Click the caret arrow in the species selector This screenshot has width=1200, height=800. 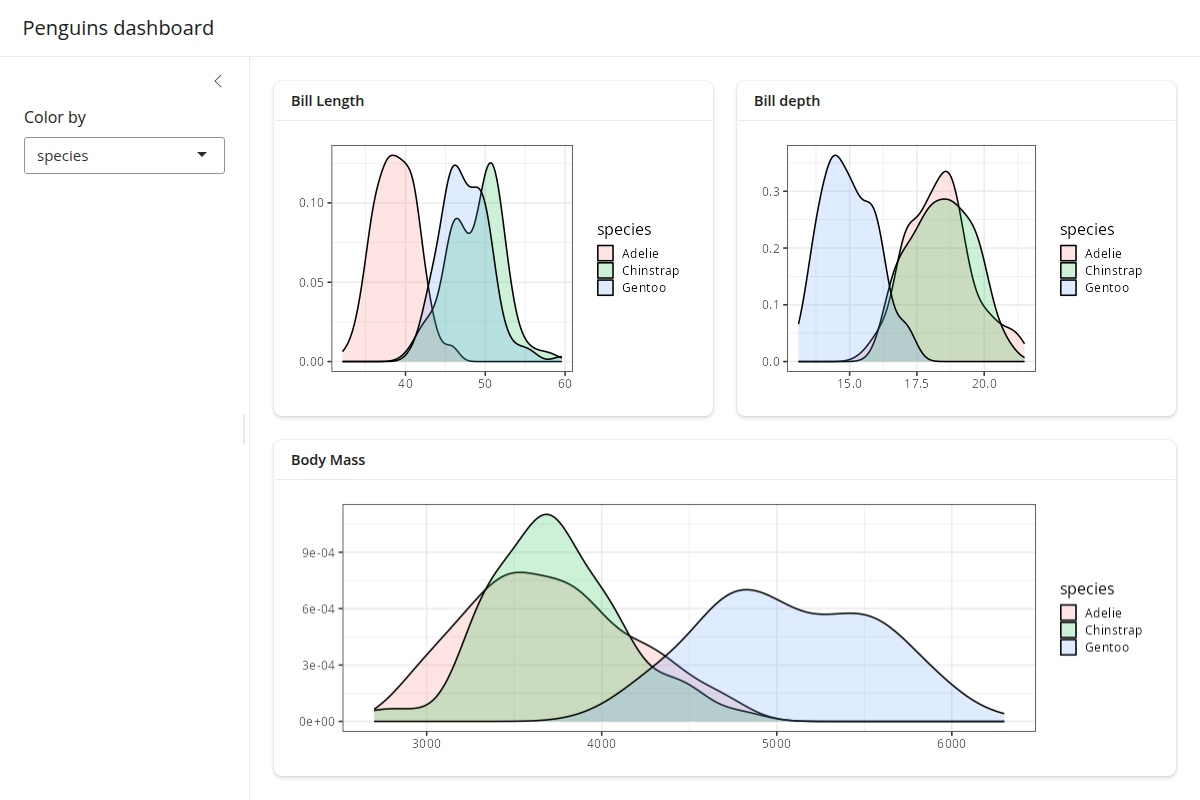(202, 155)
